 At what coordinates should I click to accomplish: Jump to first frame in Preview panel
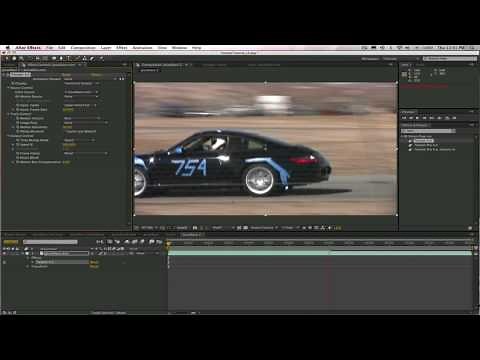(x=404, y=118)
